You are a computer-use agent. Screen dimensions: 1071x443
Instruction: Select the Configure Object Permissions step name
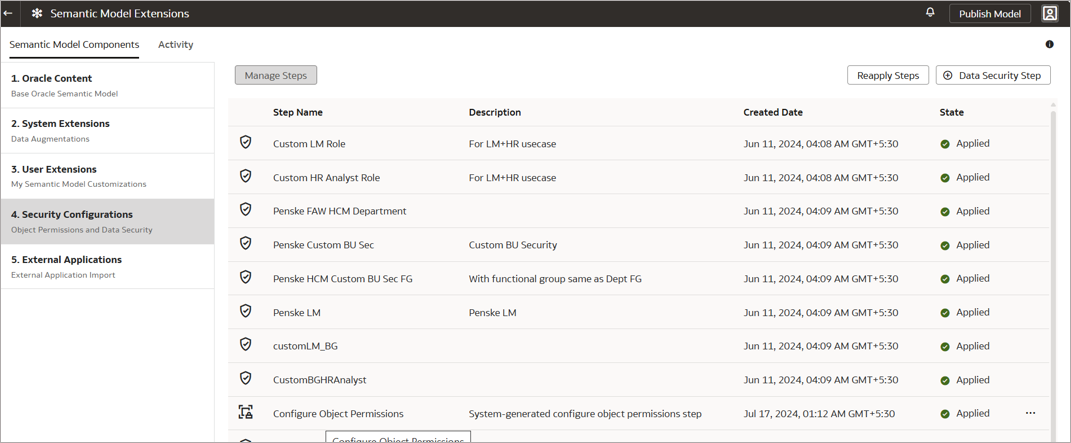(x=338, y=414)
